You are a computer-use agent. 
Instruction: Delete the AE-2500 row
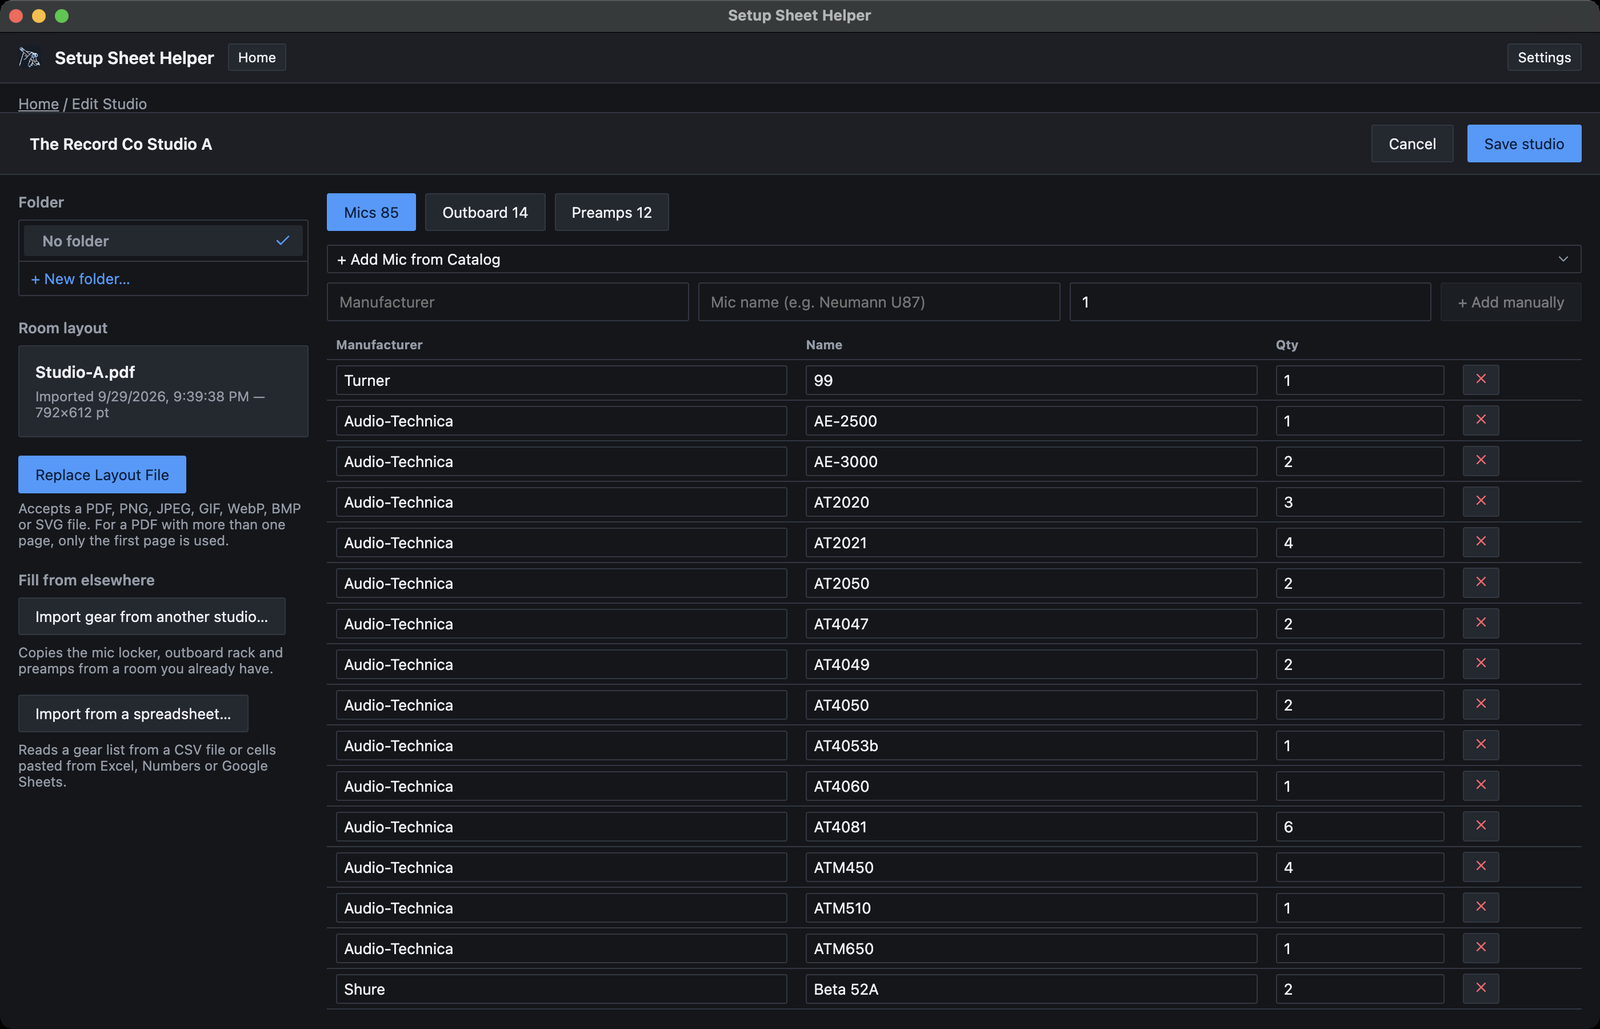[x=1480, y=420]
